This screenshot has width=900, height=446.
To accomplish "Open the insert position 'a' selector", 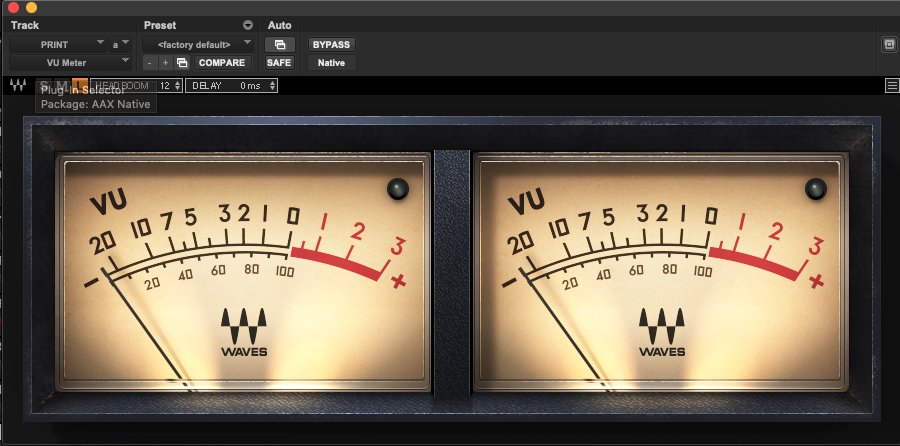I will click(121, 45).
